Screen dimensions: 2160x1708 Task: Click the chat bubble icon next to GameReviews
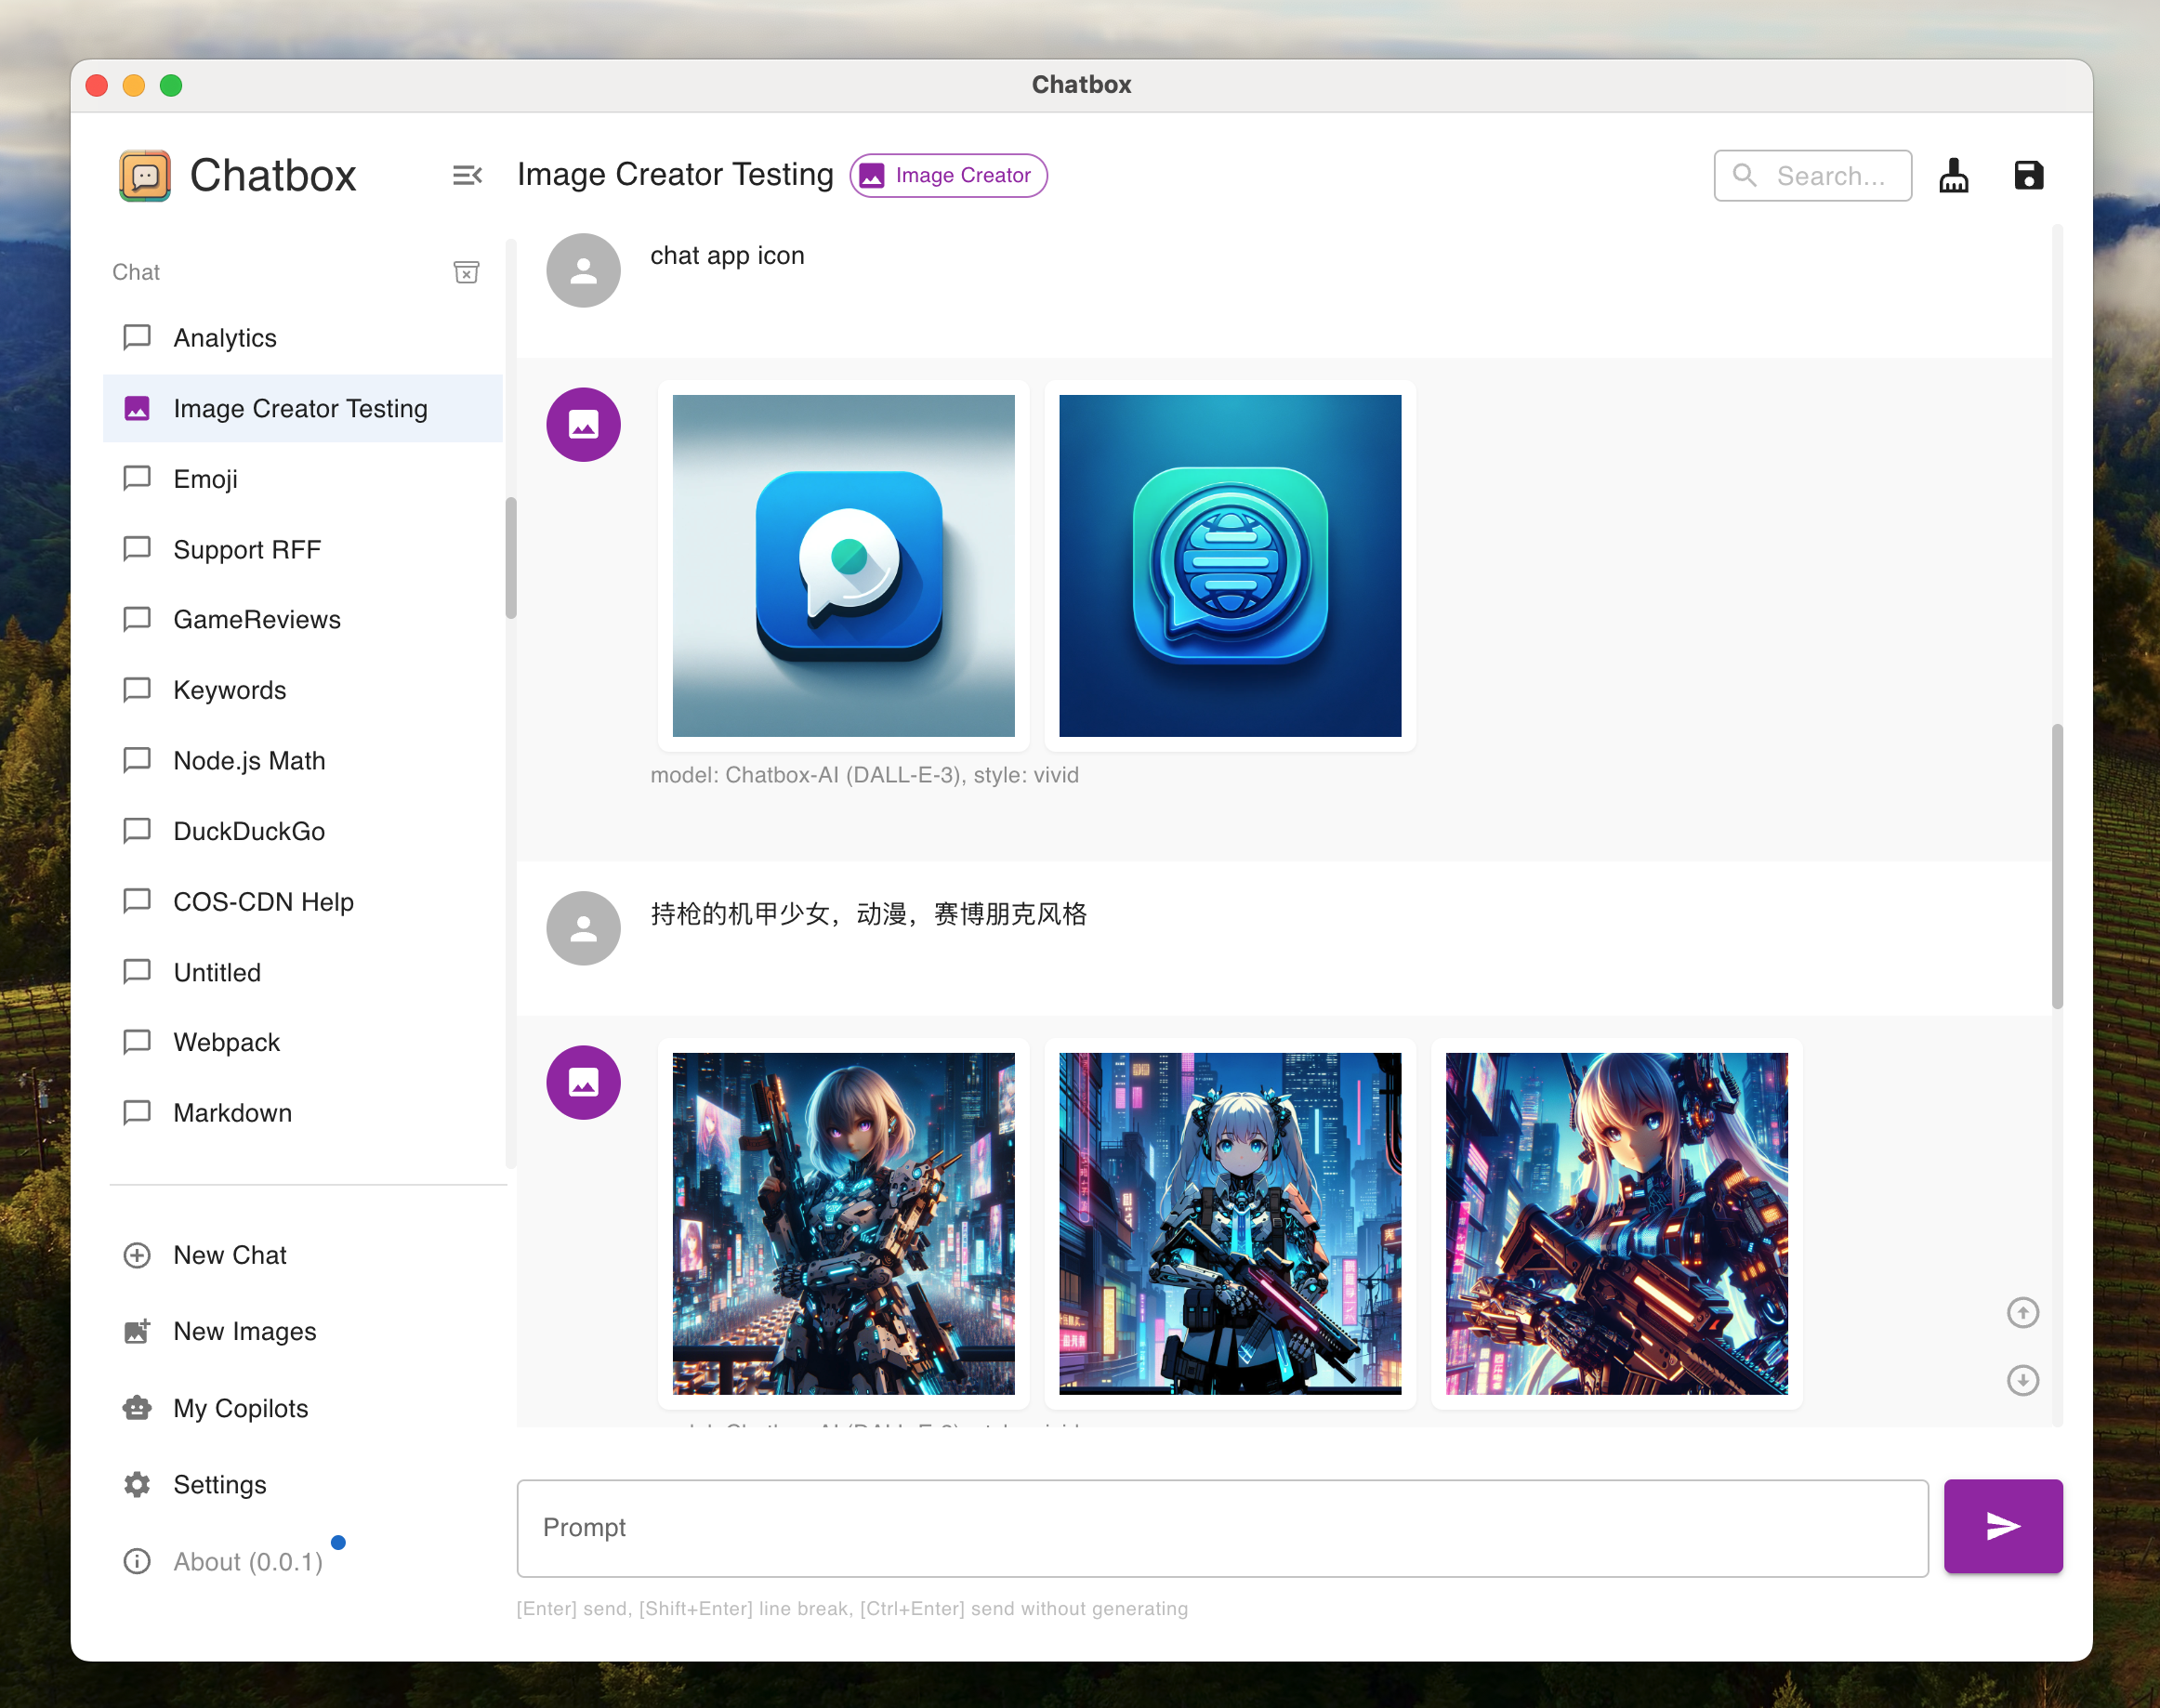click(137, 619)
